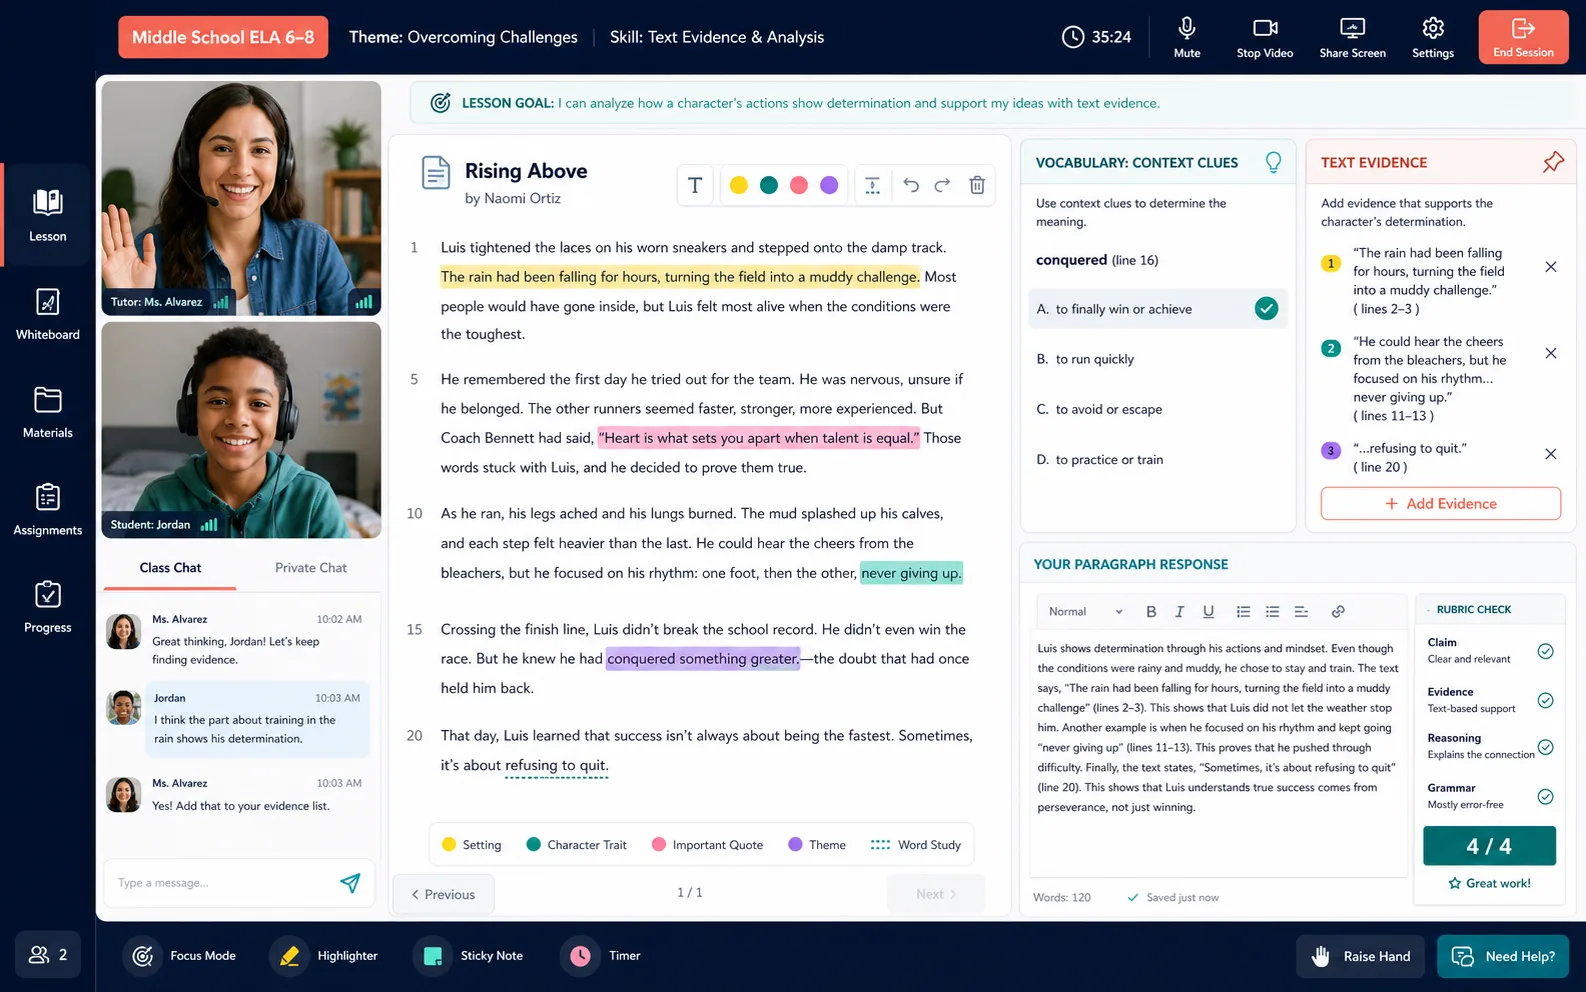Viewport: 1586px width, 992px height.
Task: Apply bold in paragraph response editor
Action: (1151, 611)
